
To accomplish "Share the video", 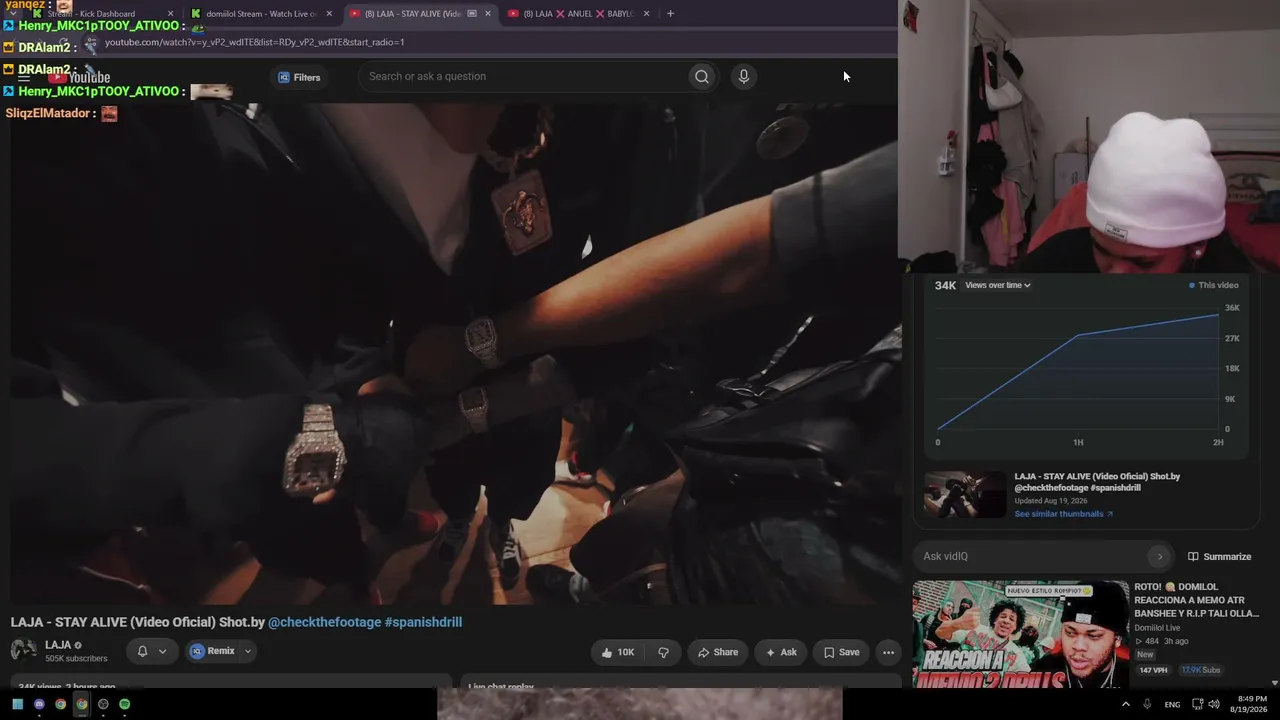I will pyautogui.click(x=718, y=652).
